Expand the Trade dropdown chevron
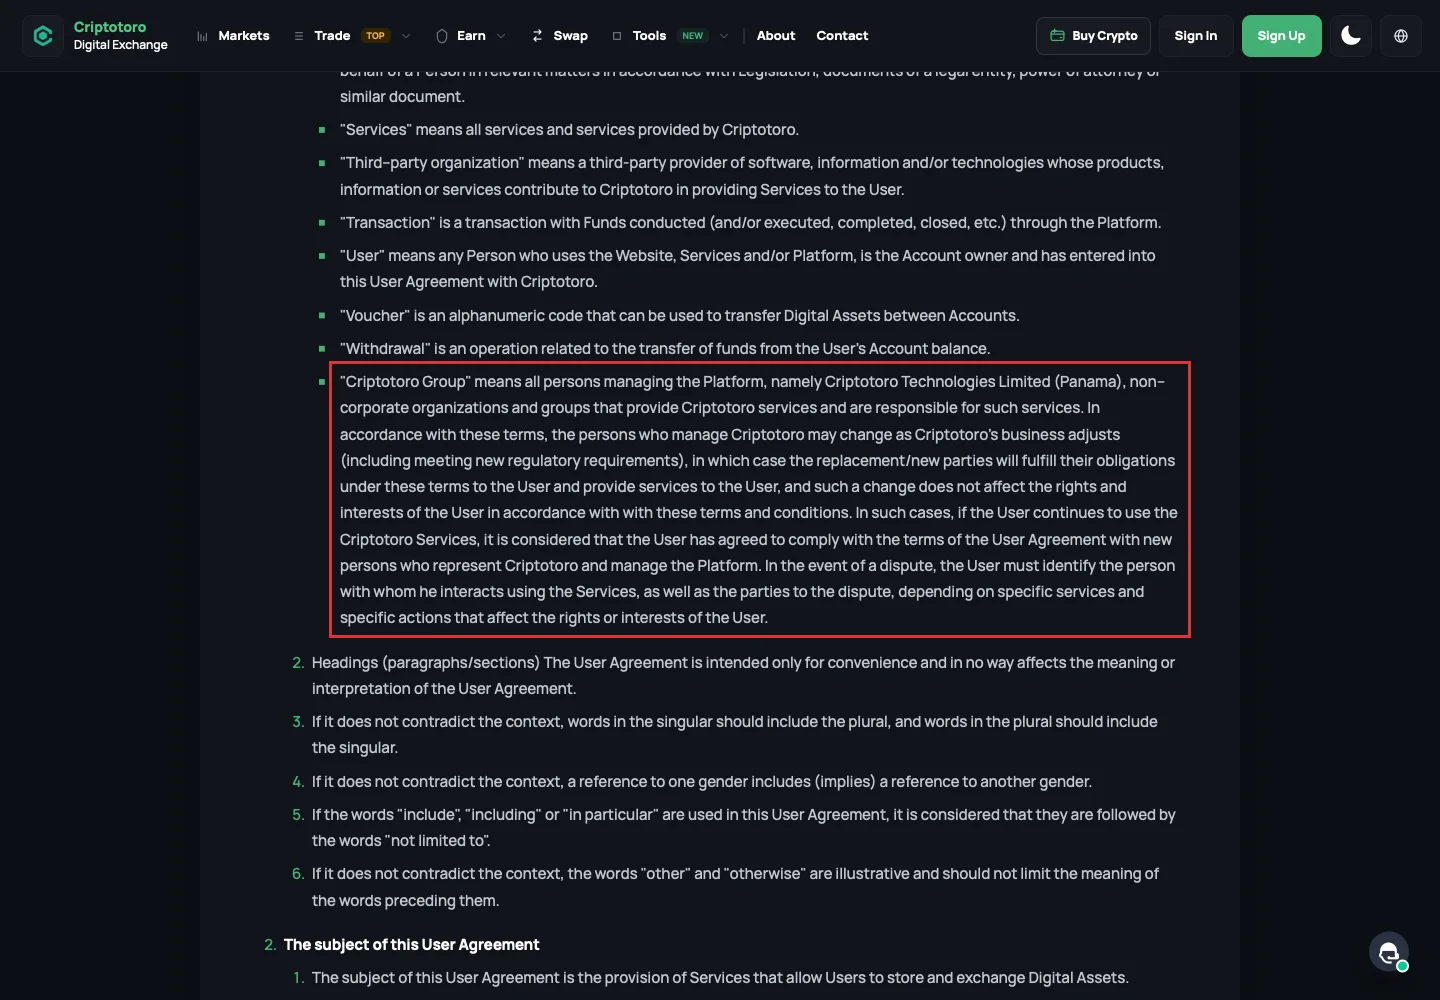 (406, 36)
